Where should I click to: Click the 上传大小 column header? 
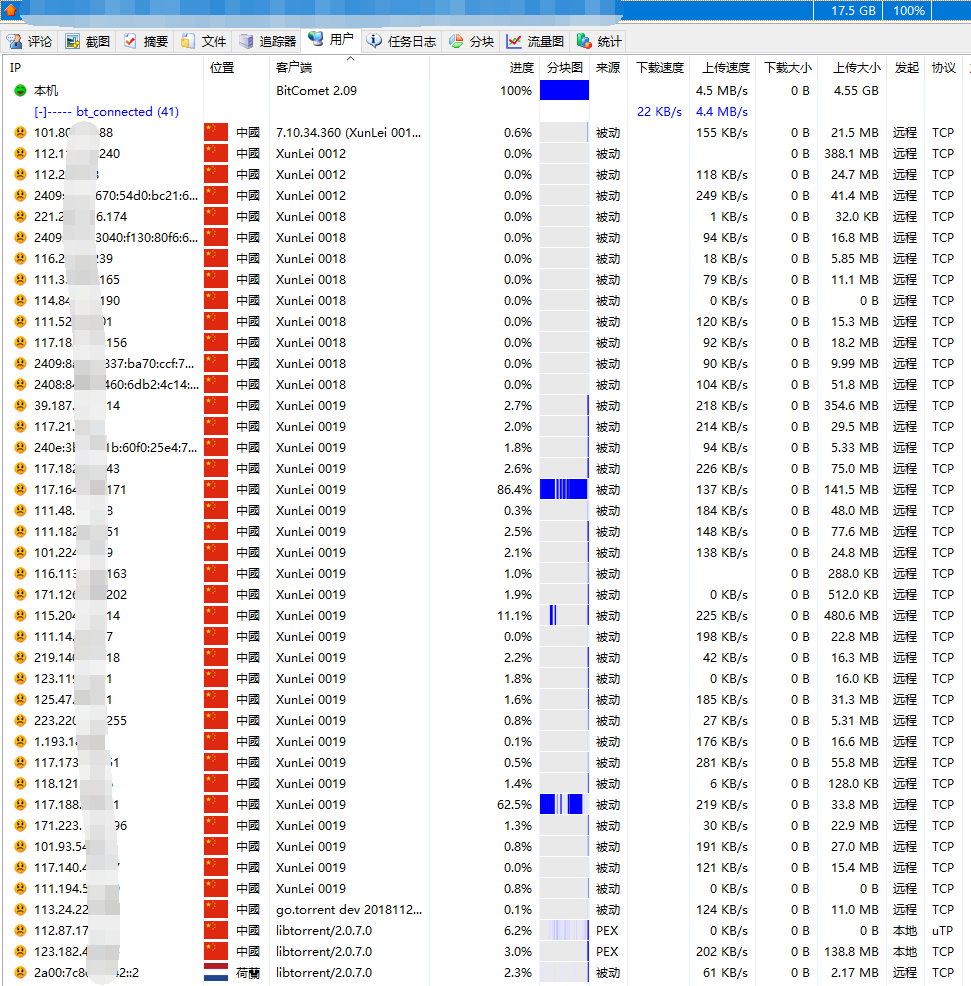[x=856, y=68]
